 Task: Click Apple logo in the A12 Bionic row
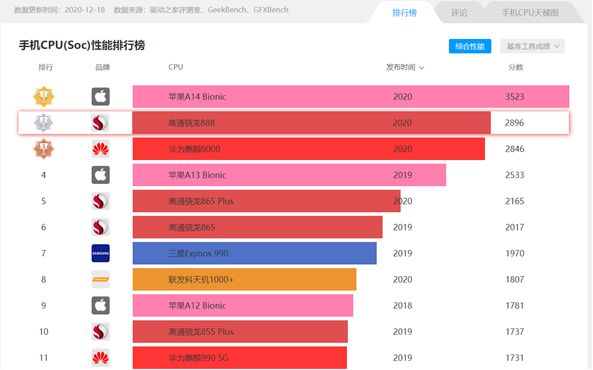pos(101,305)
